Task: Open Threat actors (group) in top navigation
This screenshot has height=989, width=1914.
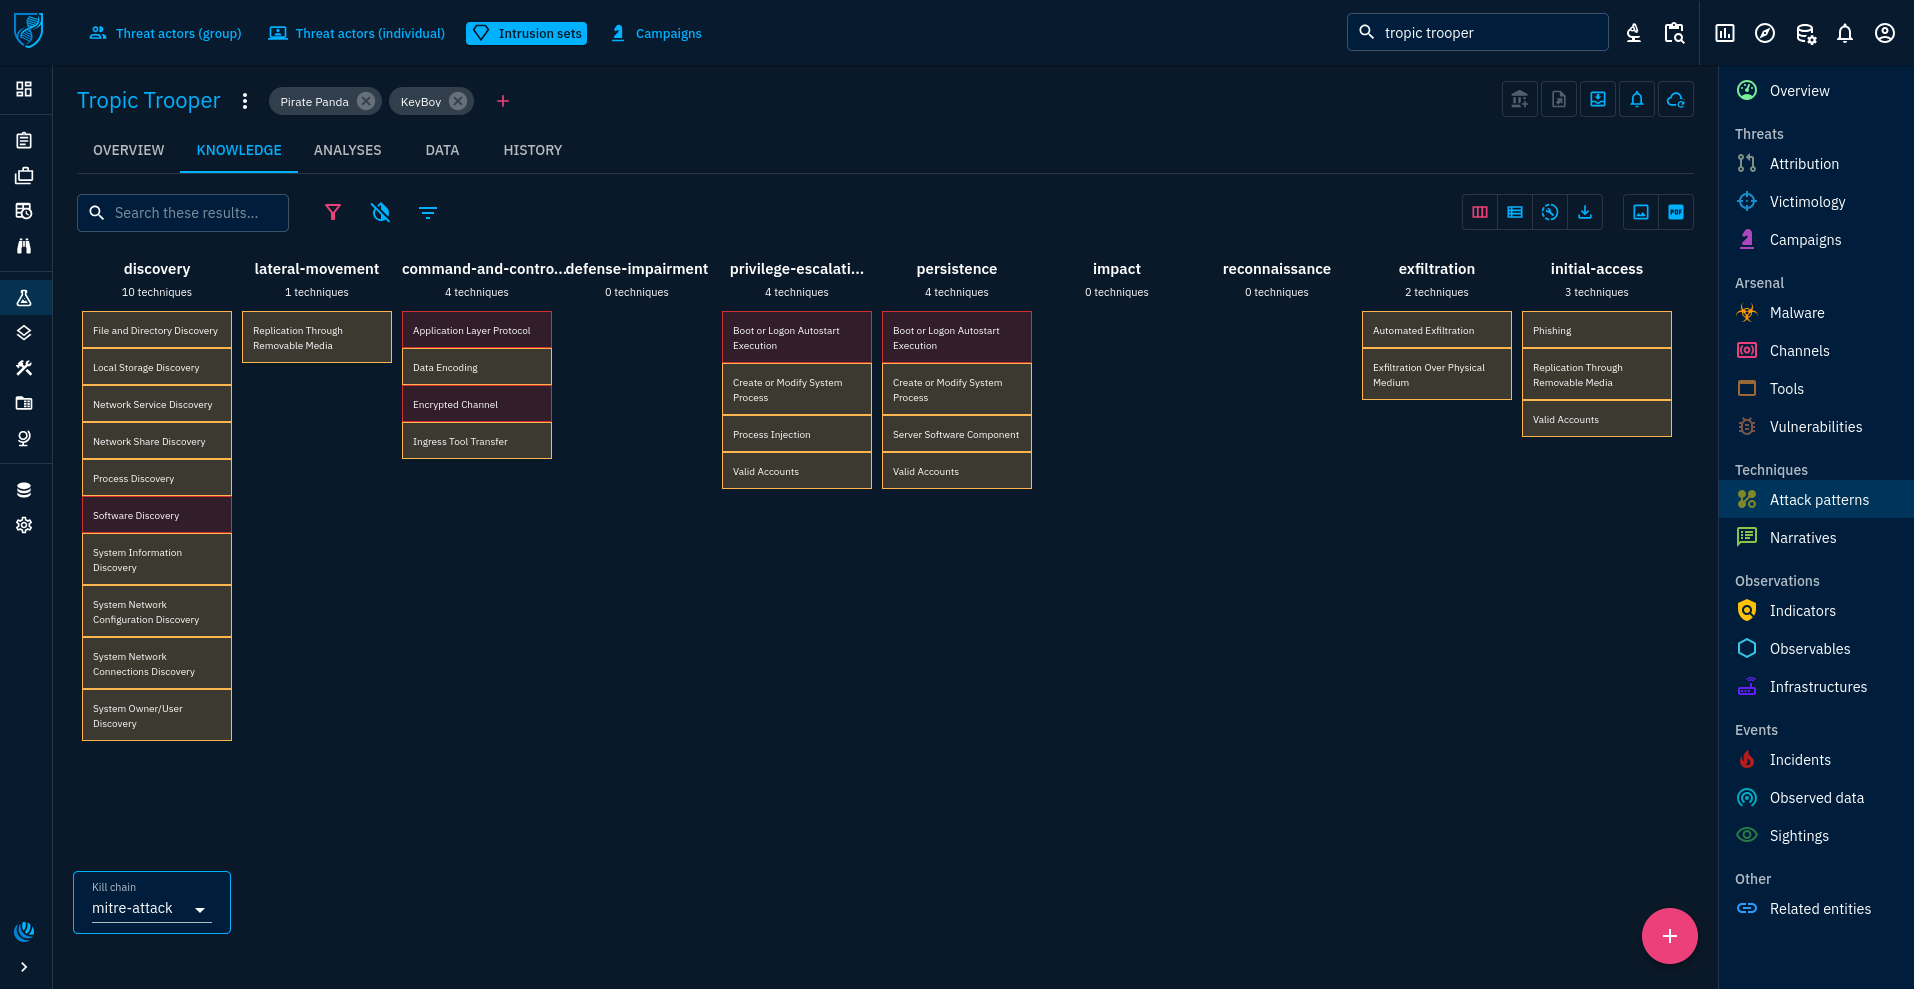Action: pyautogui.click(x=166, y=33)
